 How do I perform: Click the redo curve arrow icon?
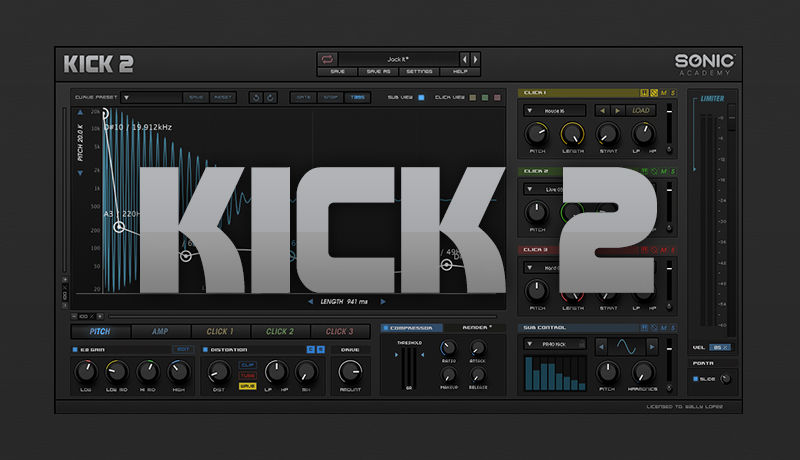click(270, 97)
